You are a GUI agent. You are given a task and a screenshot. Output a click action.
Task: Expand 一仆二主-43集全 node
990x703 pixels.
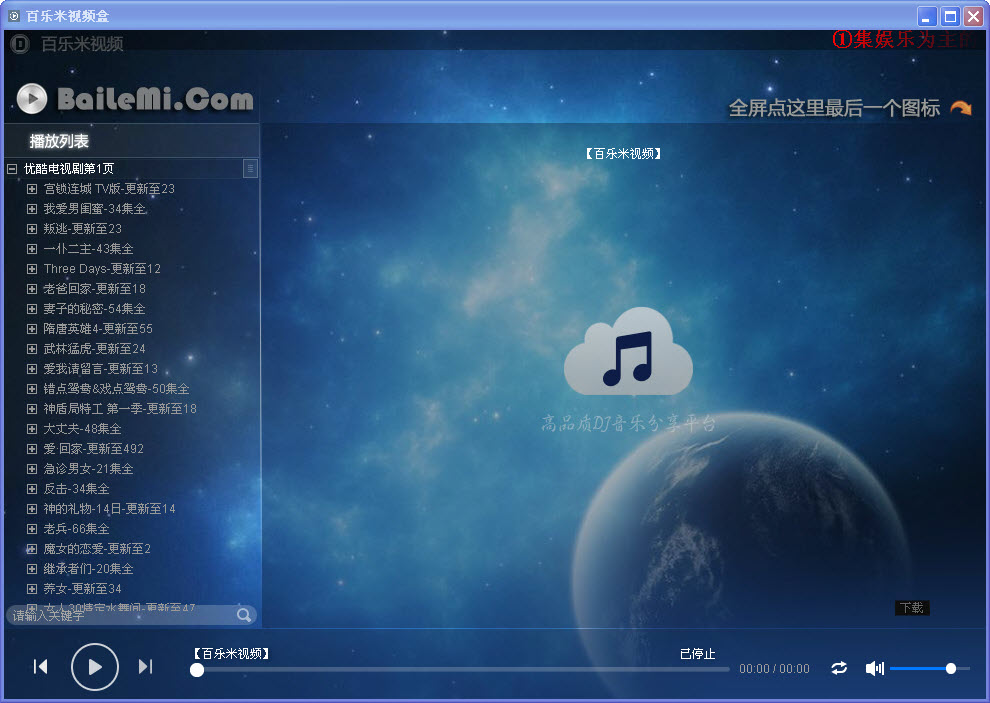[32, 249]
